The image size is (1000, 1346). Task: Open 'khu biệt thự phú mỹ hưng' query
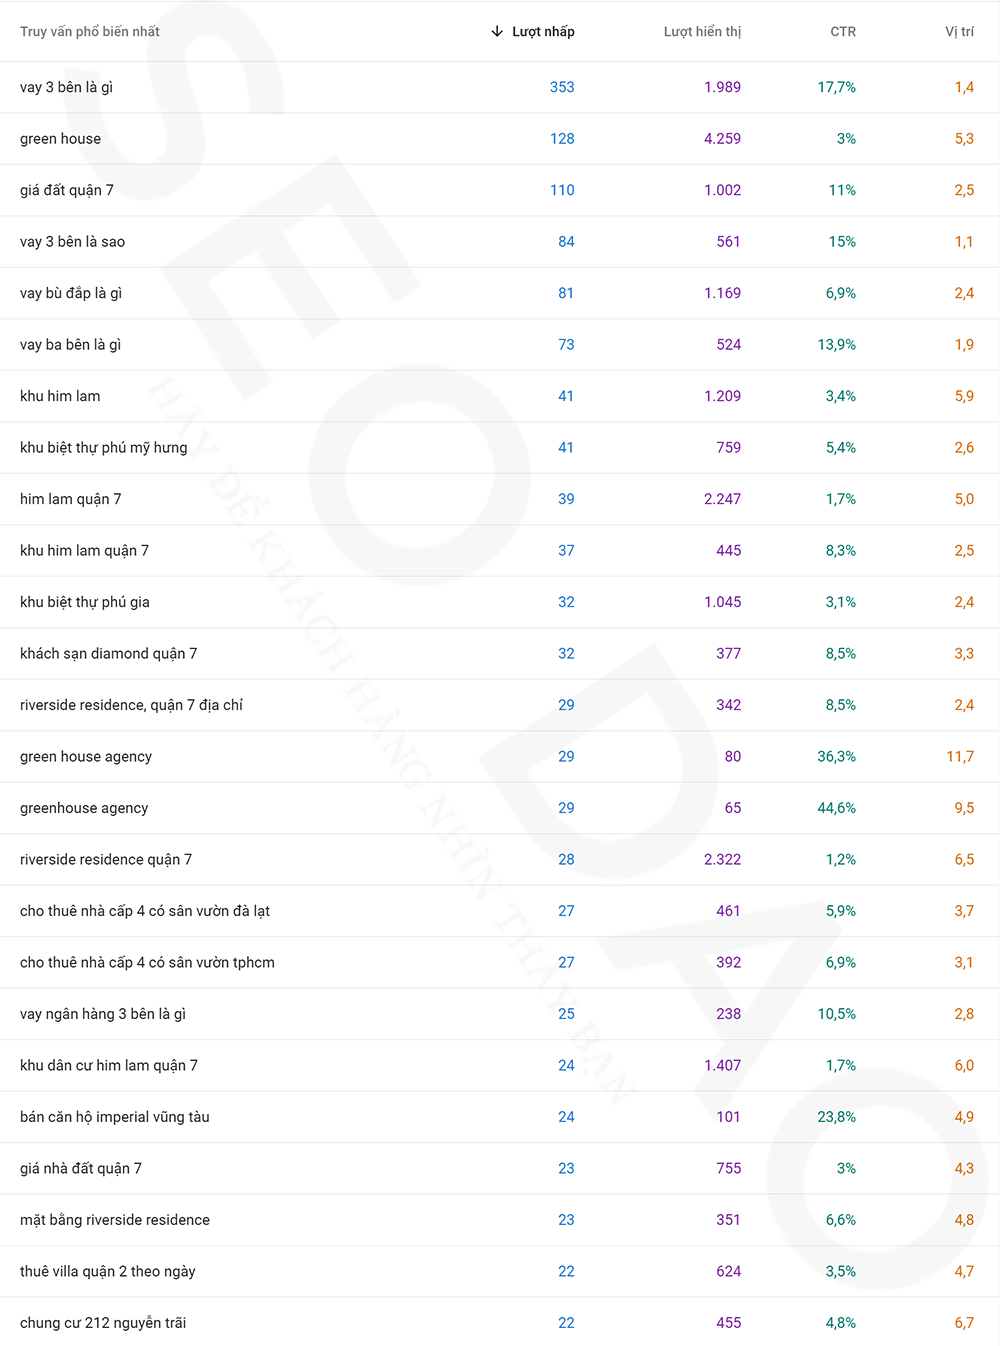click(104, 448)
